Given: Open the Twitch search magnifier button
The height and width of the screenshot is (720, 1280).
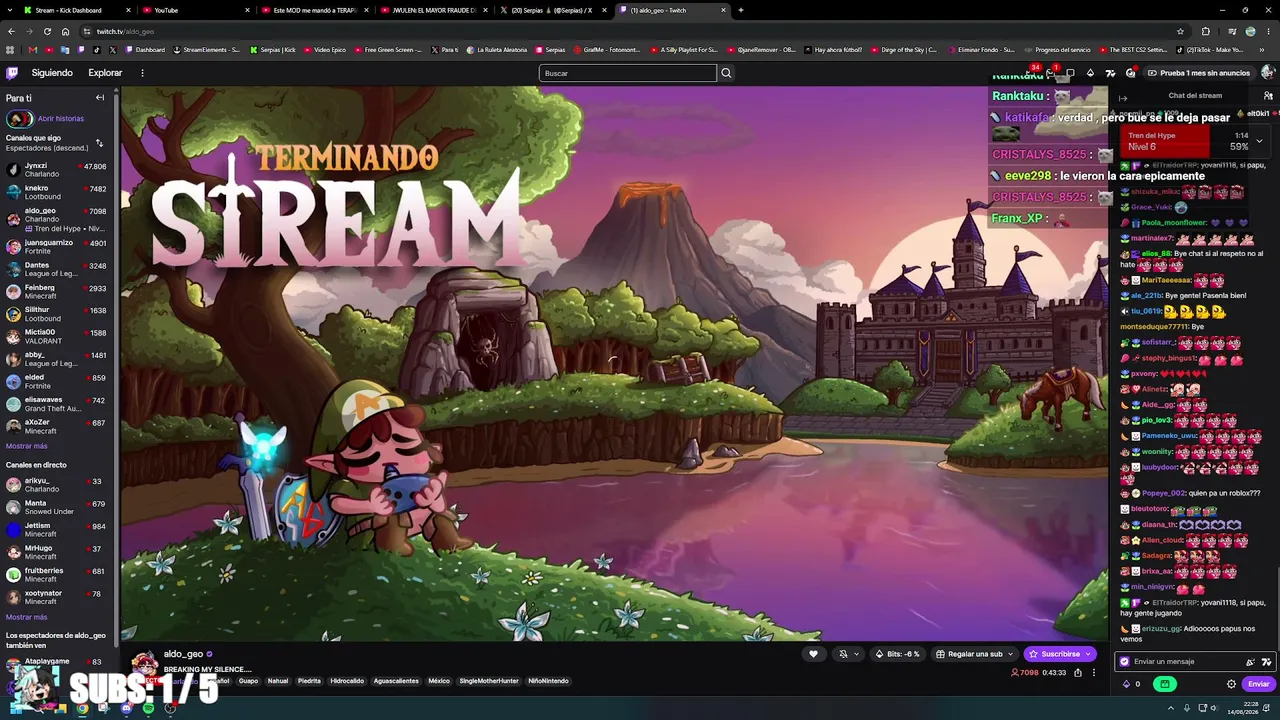Looking at the screenshot, I should [x=726, y=73].
